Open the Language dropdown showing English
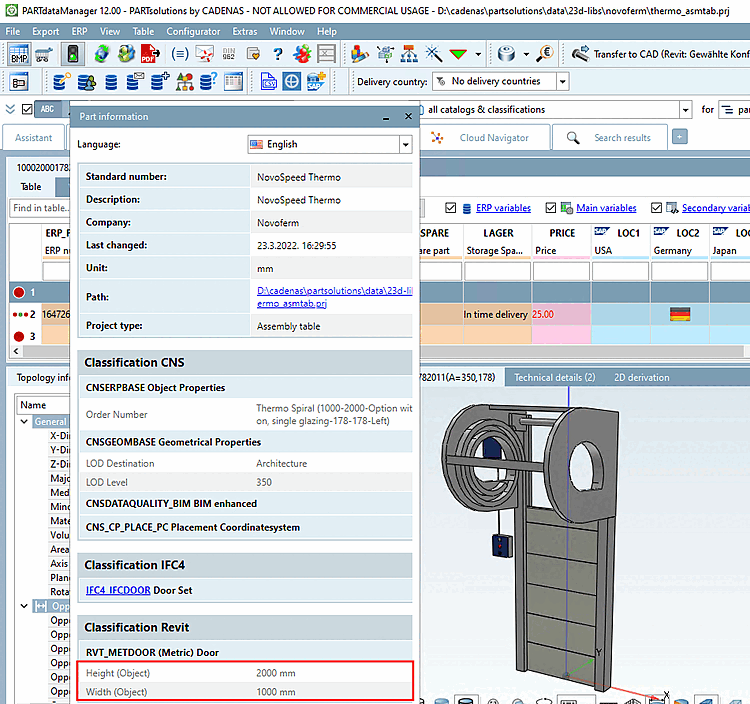750x704 pixels. (329, 144)
